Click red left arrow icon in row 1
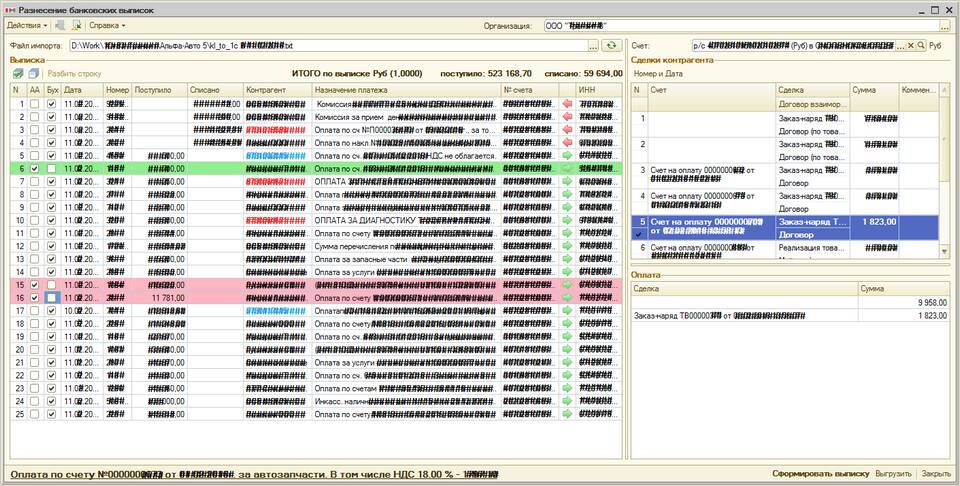The width and height of the screenshot is (960, 486). coord(567,104)
